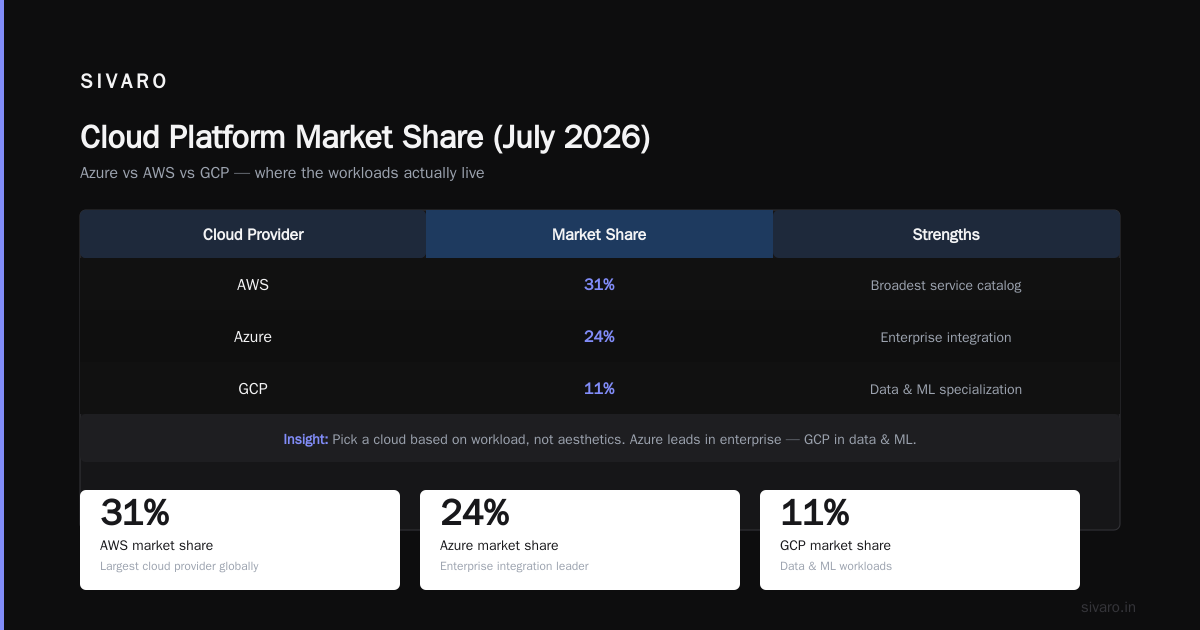Click the 31% value in the table

click(x=599, y=285)
